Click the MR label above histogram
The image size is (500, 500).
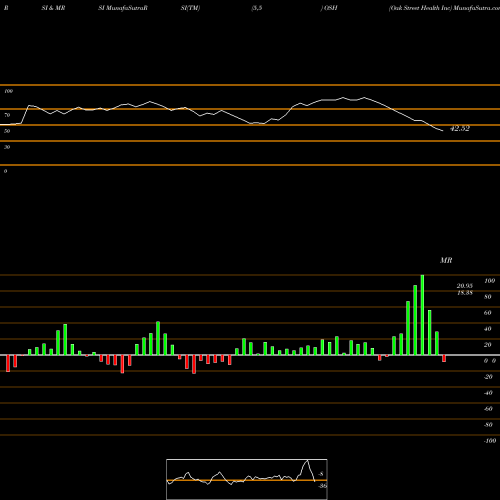pyautogui.click(x=446, y=260)
